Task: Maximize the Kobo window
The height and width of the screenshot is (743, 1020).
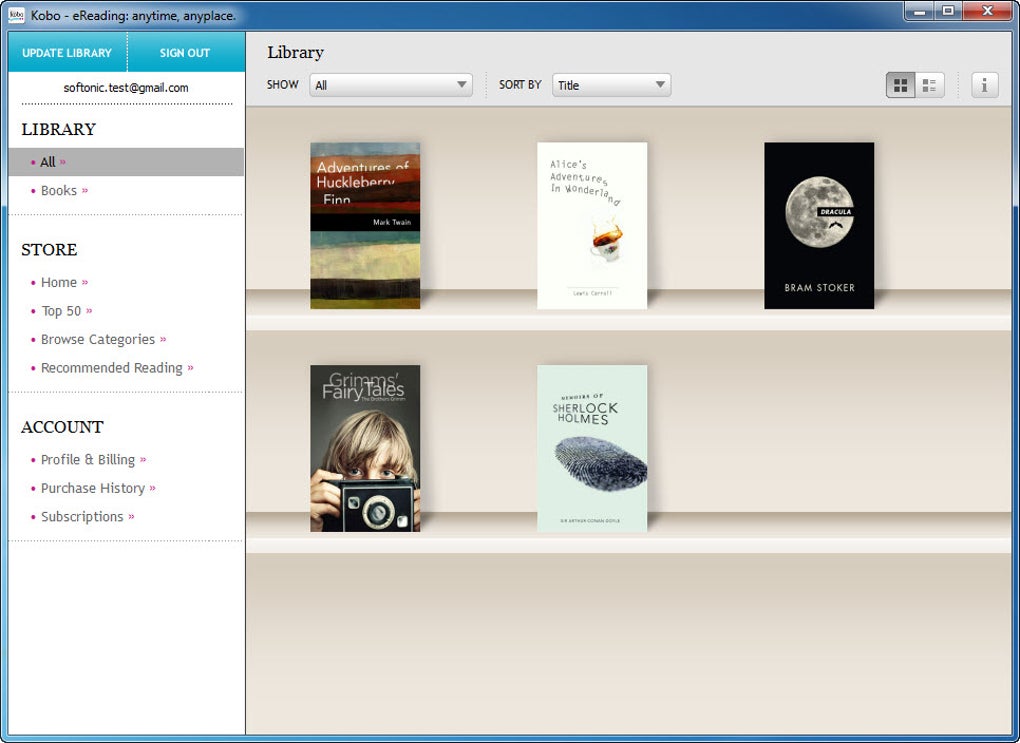Action: (948, 11)
